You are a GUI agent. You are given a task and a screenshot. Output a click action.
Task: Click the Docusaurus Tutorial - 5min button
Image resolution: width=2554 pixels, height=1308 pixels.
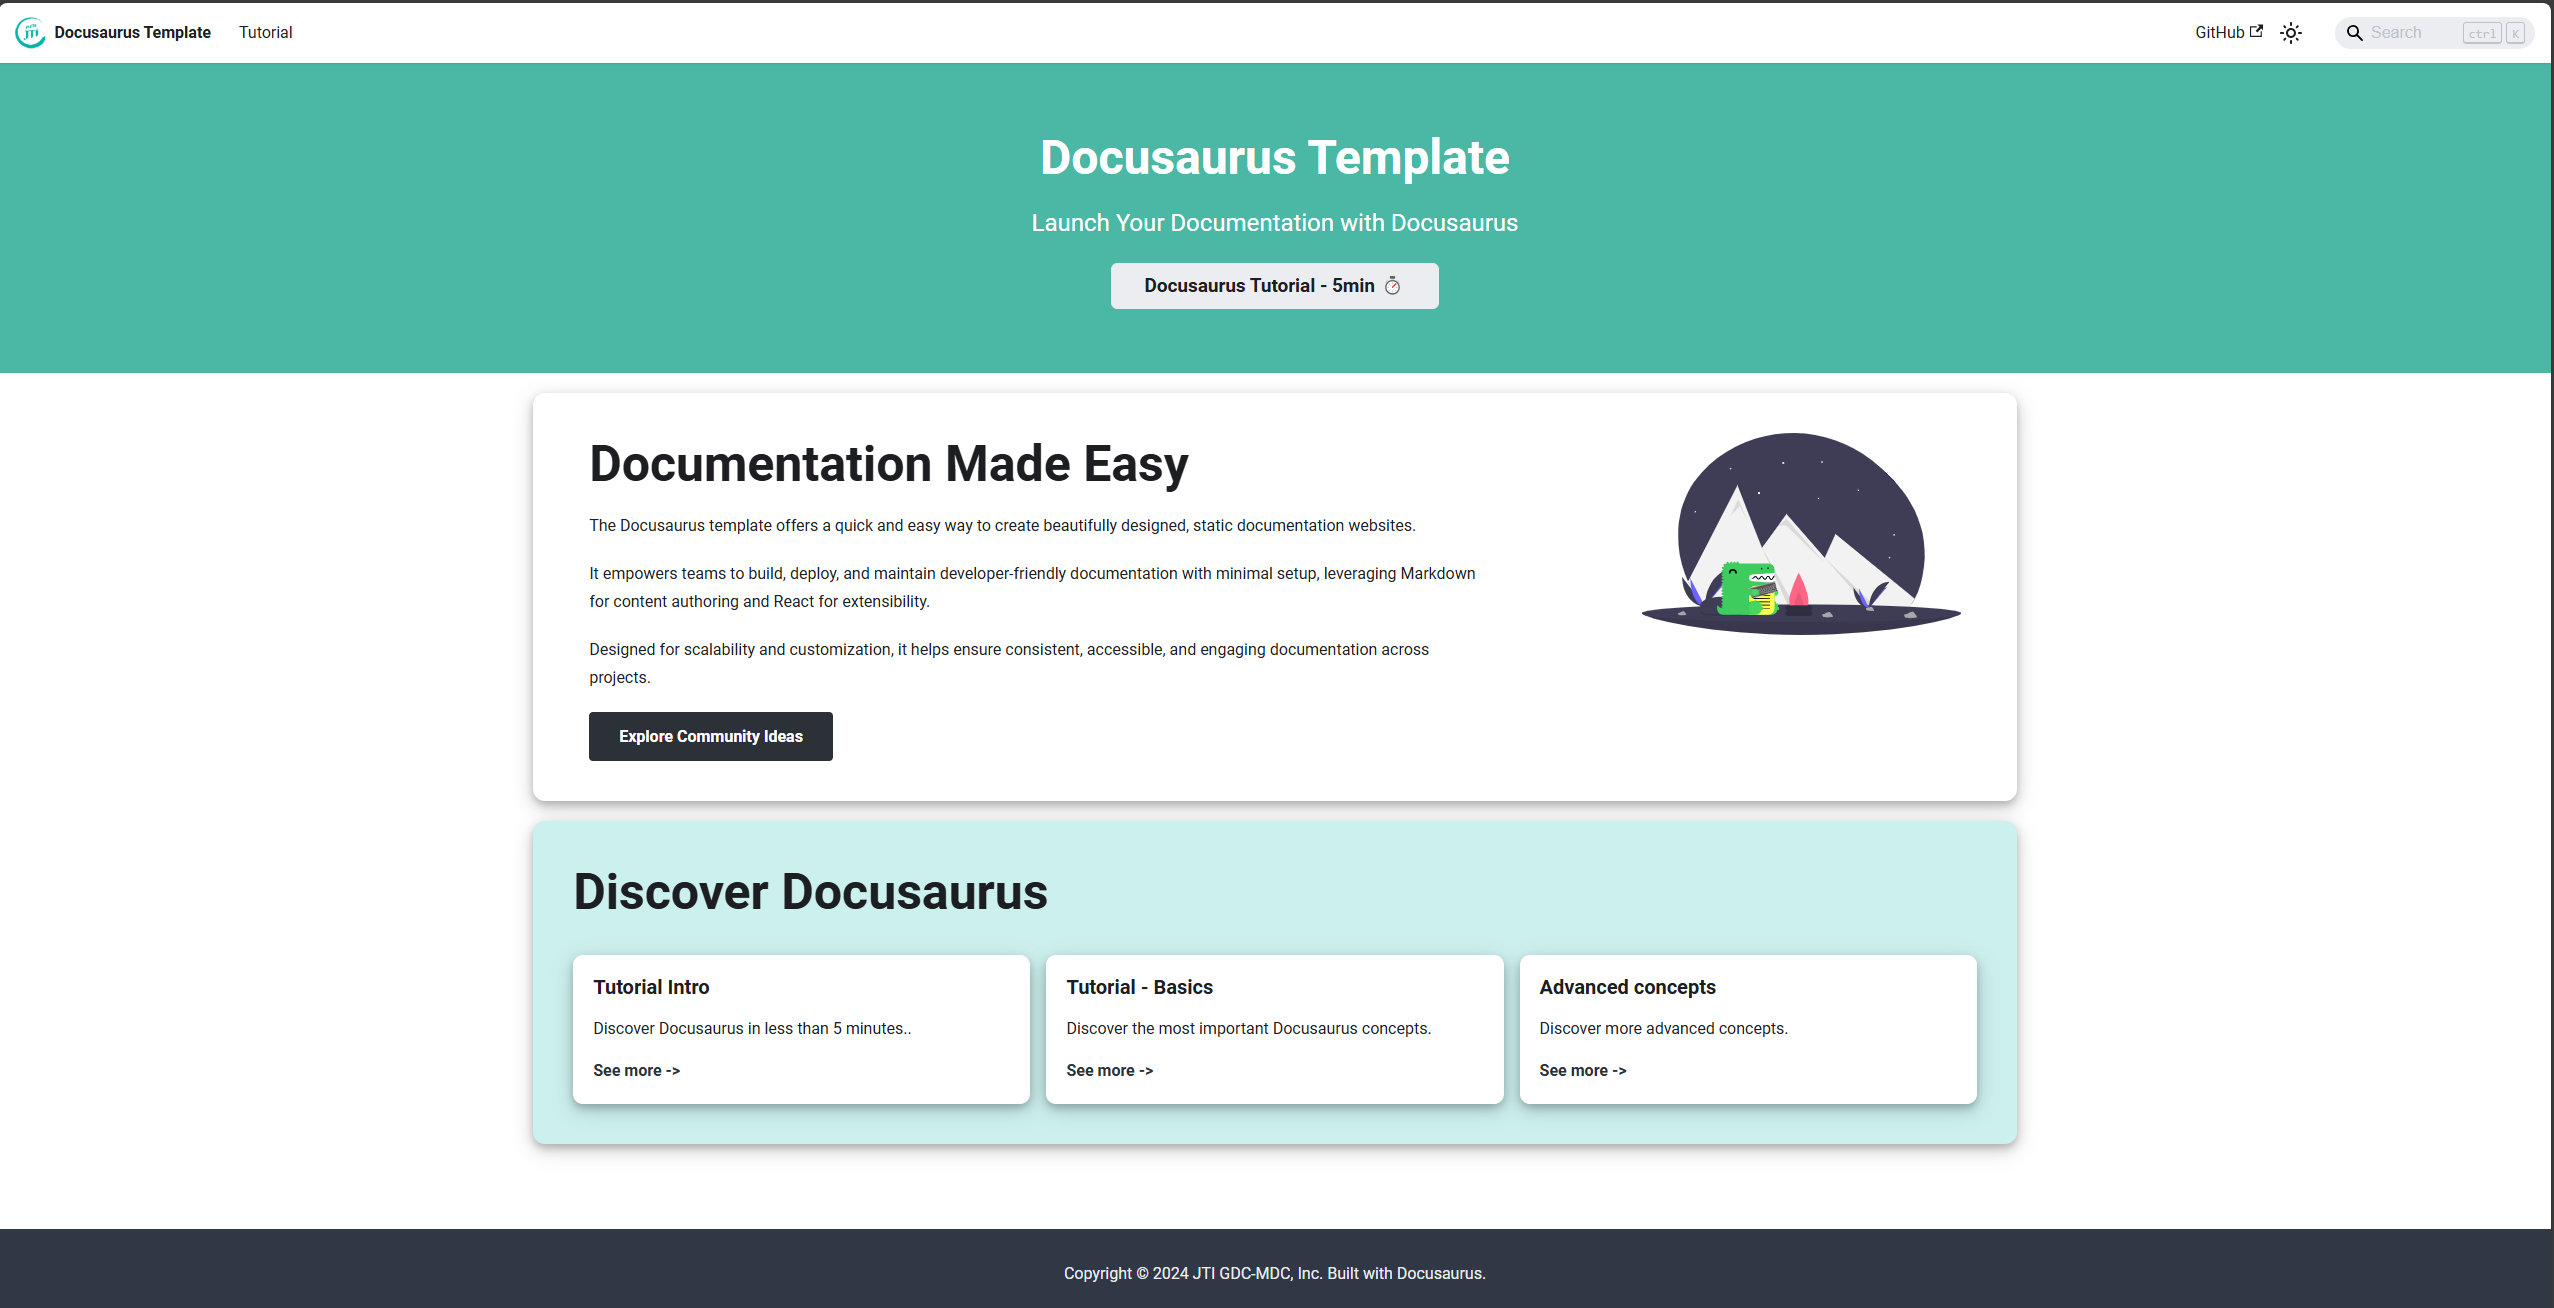click(1274, 286)
